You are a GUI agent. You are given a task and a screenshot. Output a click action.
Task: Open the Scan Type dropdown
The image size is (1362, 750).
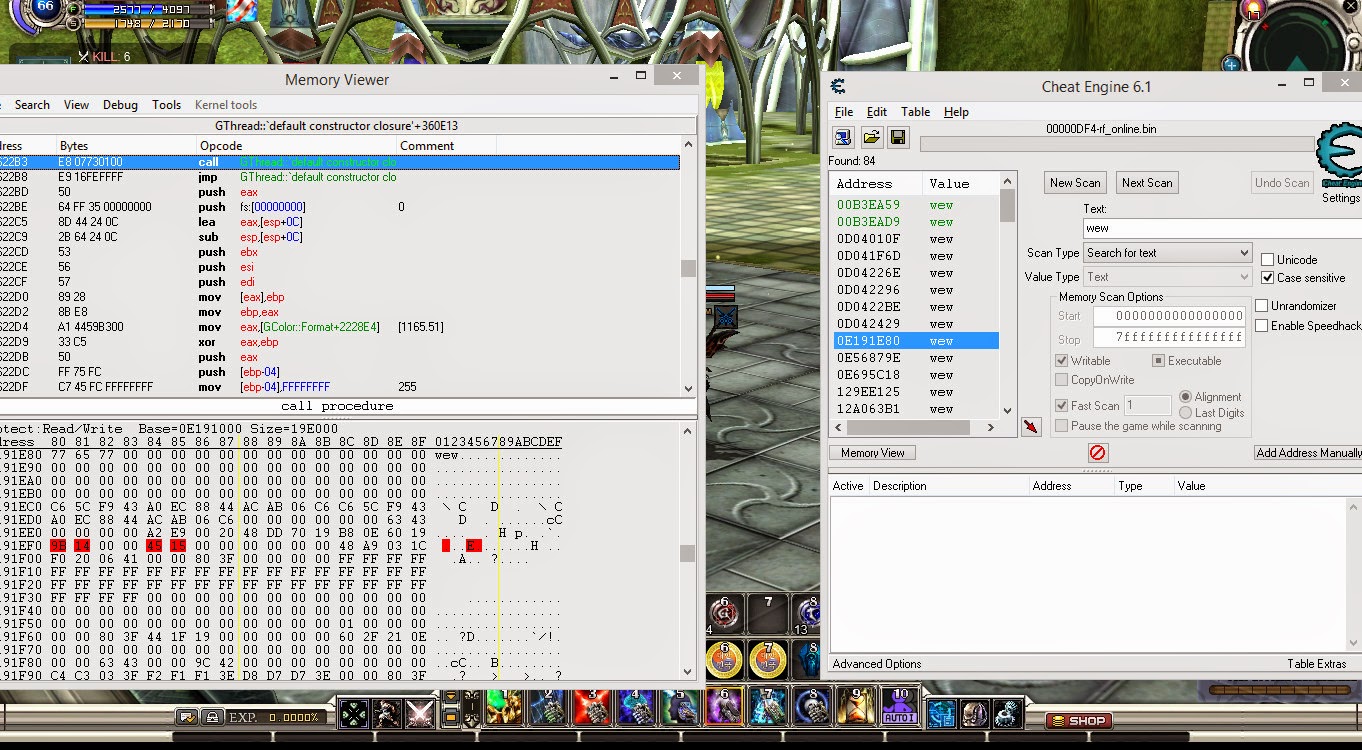[x=1168, y=253]
